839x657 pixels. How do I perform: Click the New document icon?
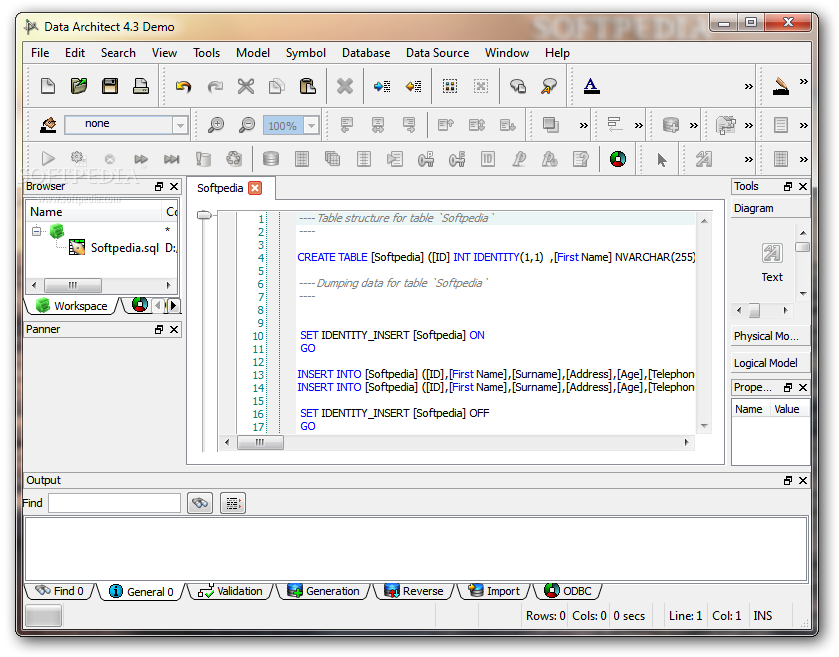48,86
